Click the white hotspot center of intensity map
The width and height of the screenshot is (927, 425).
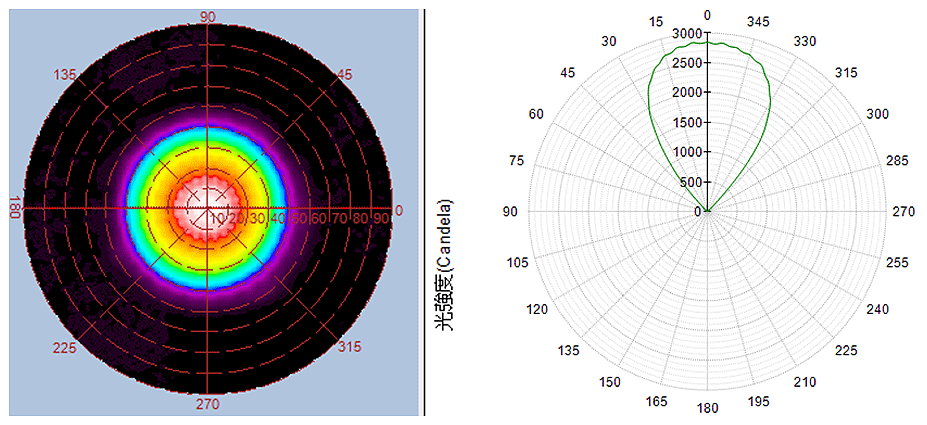pos(208,209)
